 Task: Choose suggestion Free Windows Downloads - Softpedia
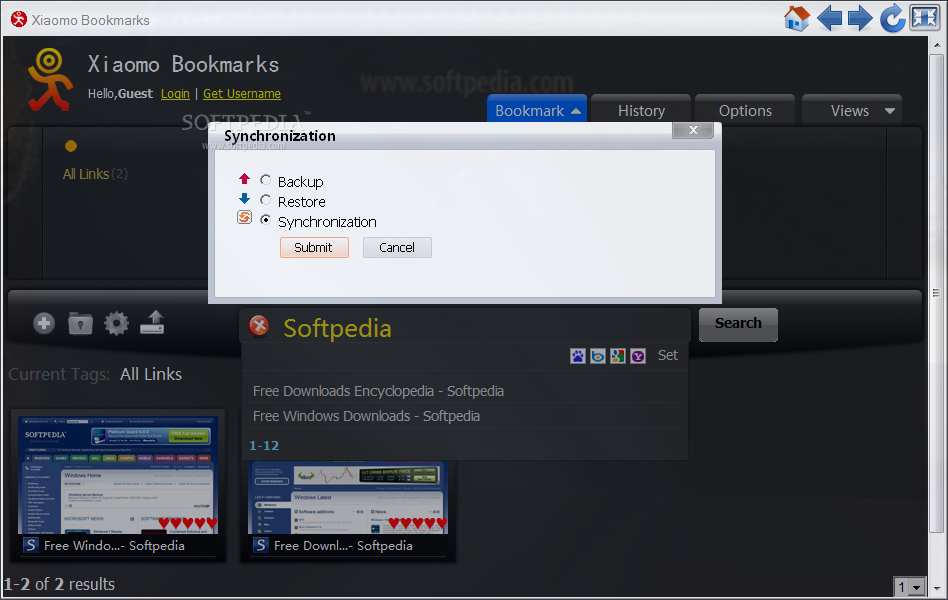(x=366, y=416)
